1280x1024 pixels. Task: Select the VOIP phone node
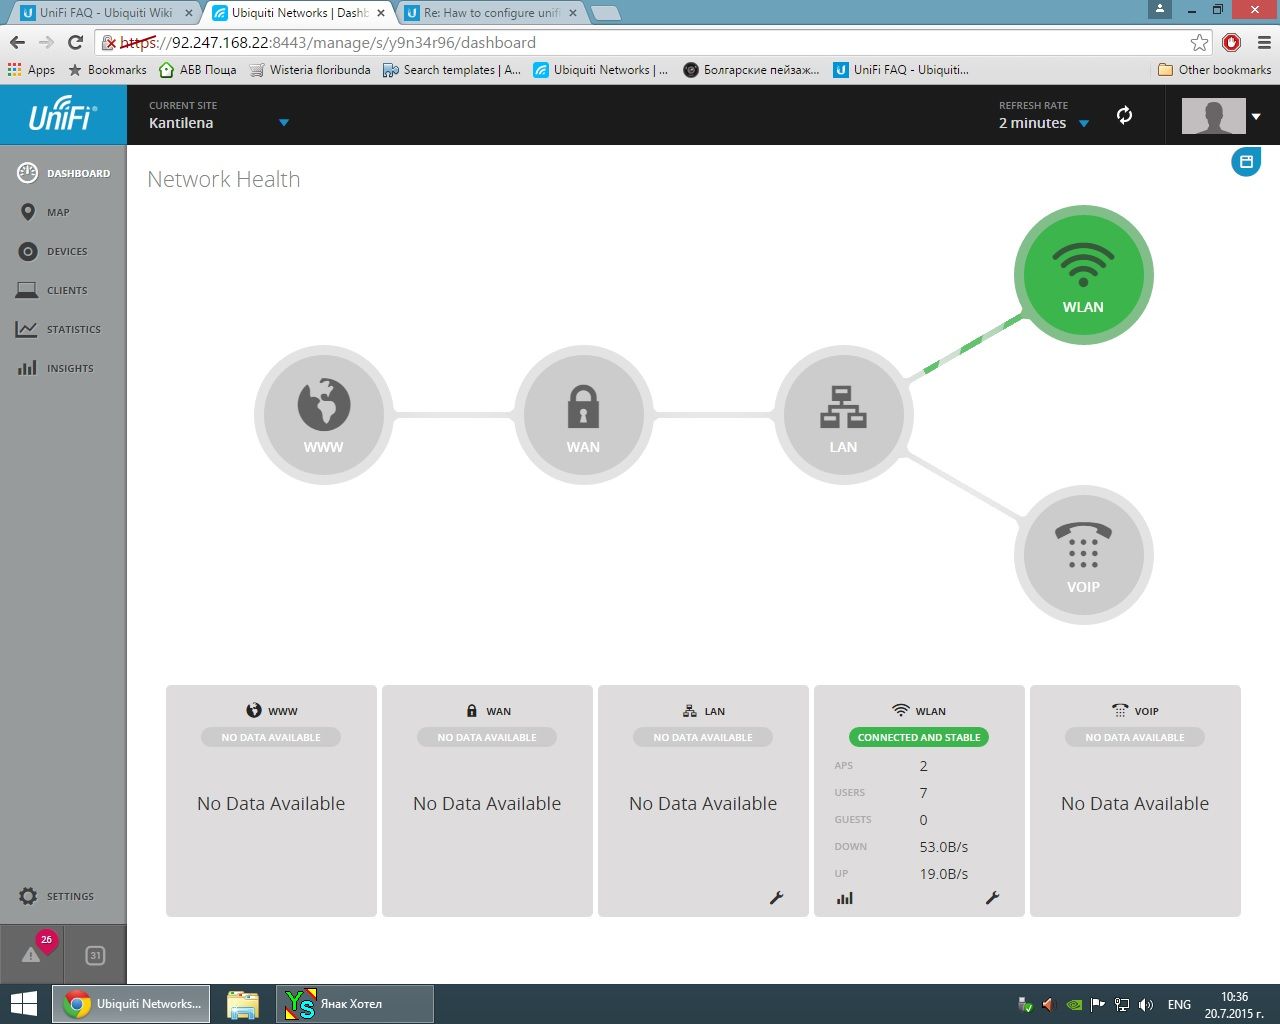click(1083, 554)
